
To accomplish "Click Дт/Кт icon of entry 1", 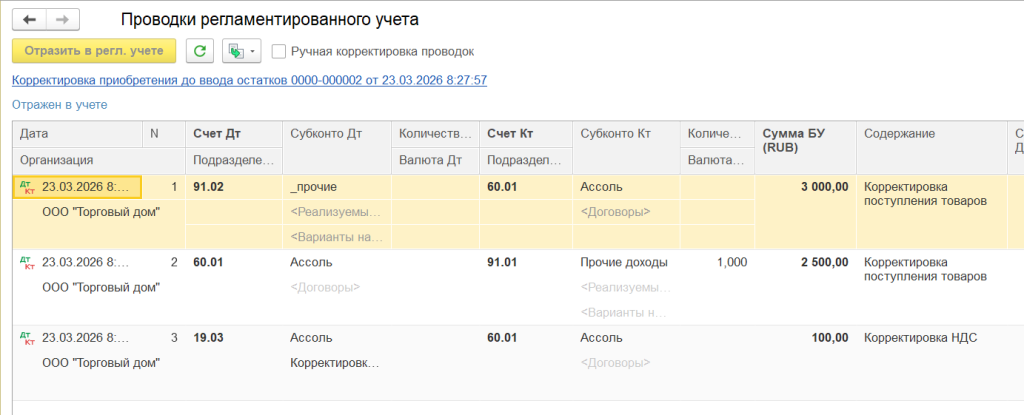I will (x=27, y=187).
